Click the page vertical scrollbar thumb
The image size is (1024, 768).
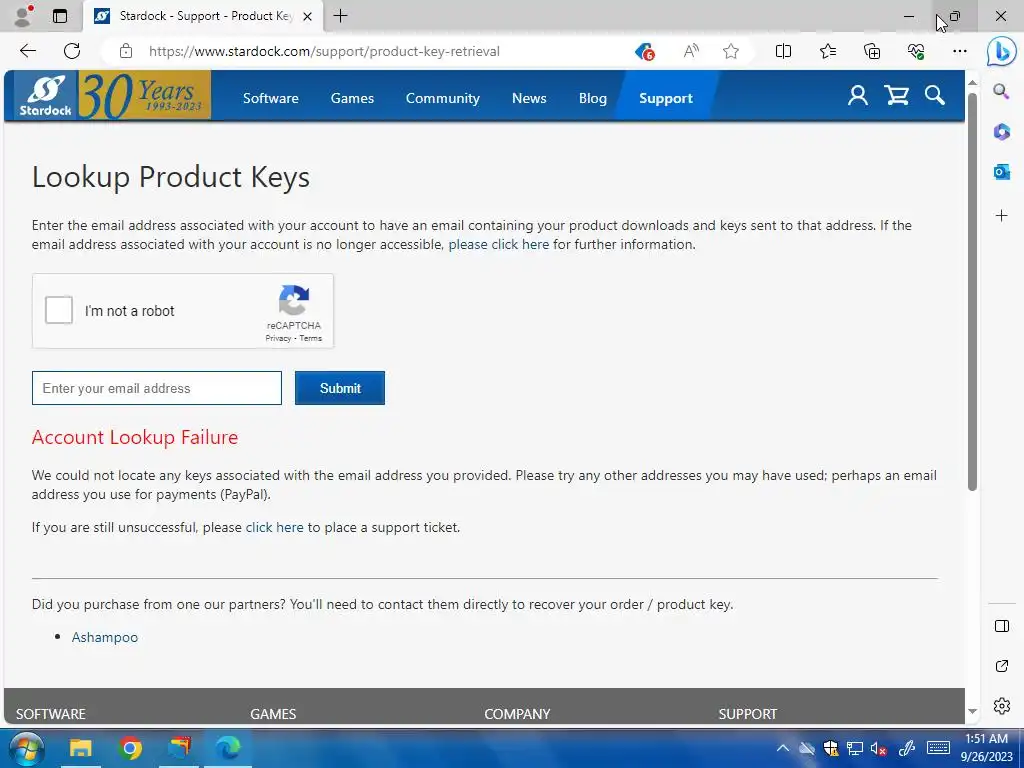pos(972,291)
